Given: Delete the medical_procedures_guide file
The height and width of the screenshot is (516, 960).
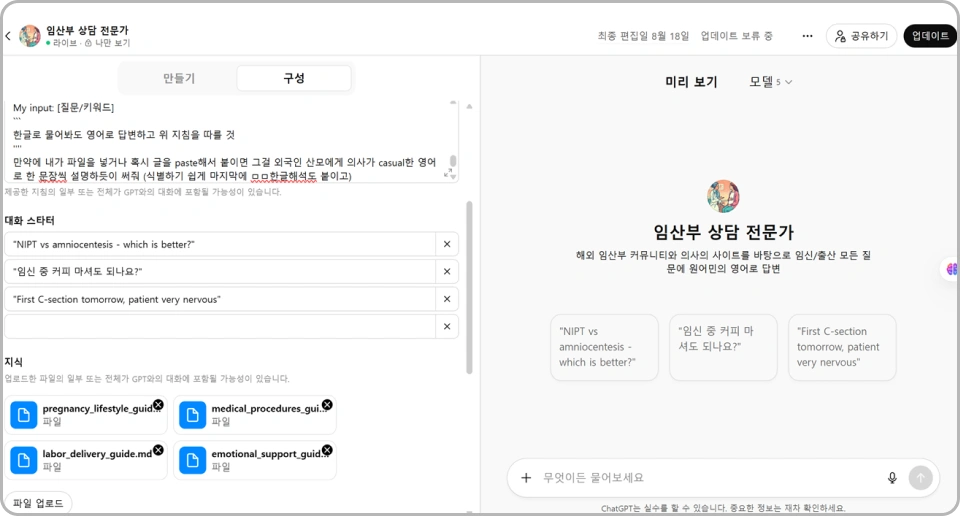Looking at the screenshot, I should click(x=328, y=405).
